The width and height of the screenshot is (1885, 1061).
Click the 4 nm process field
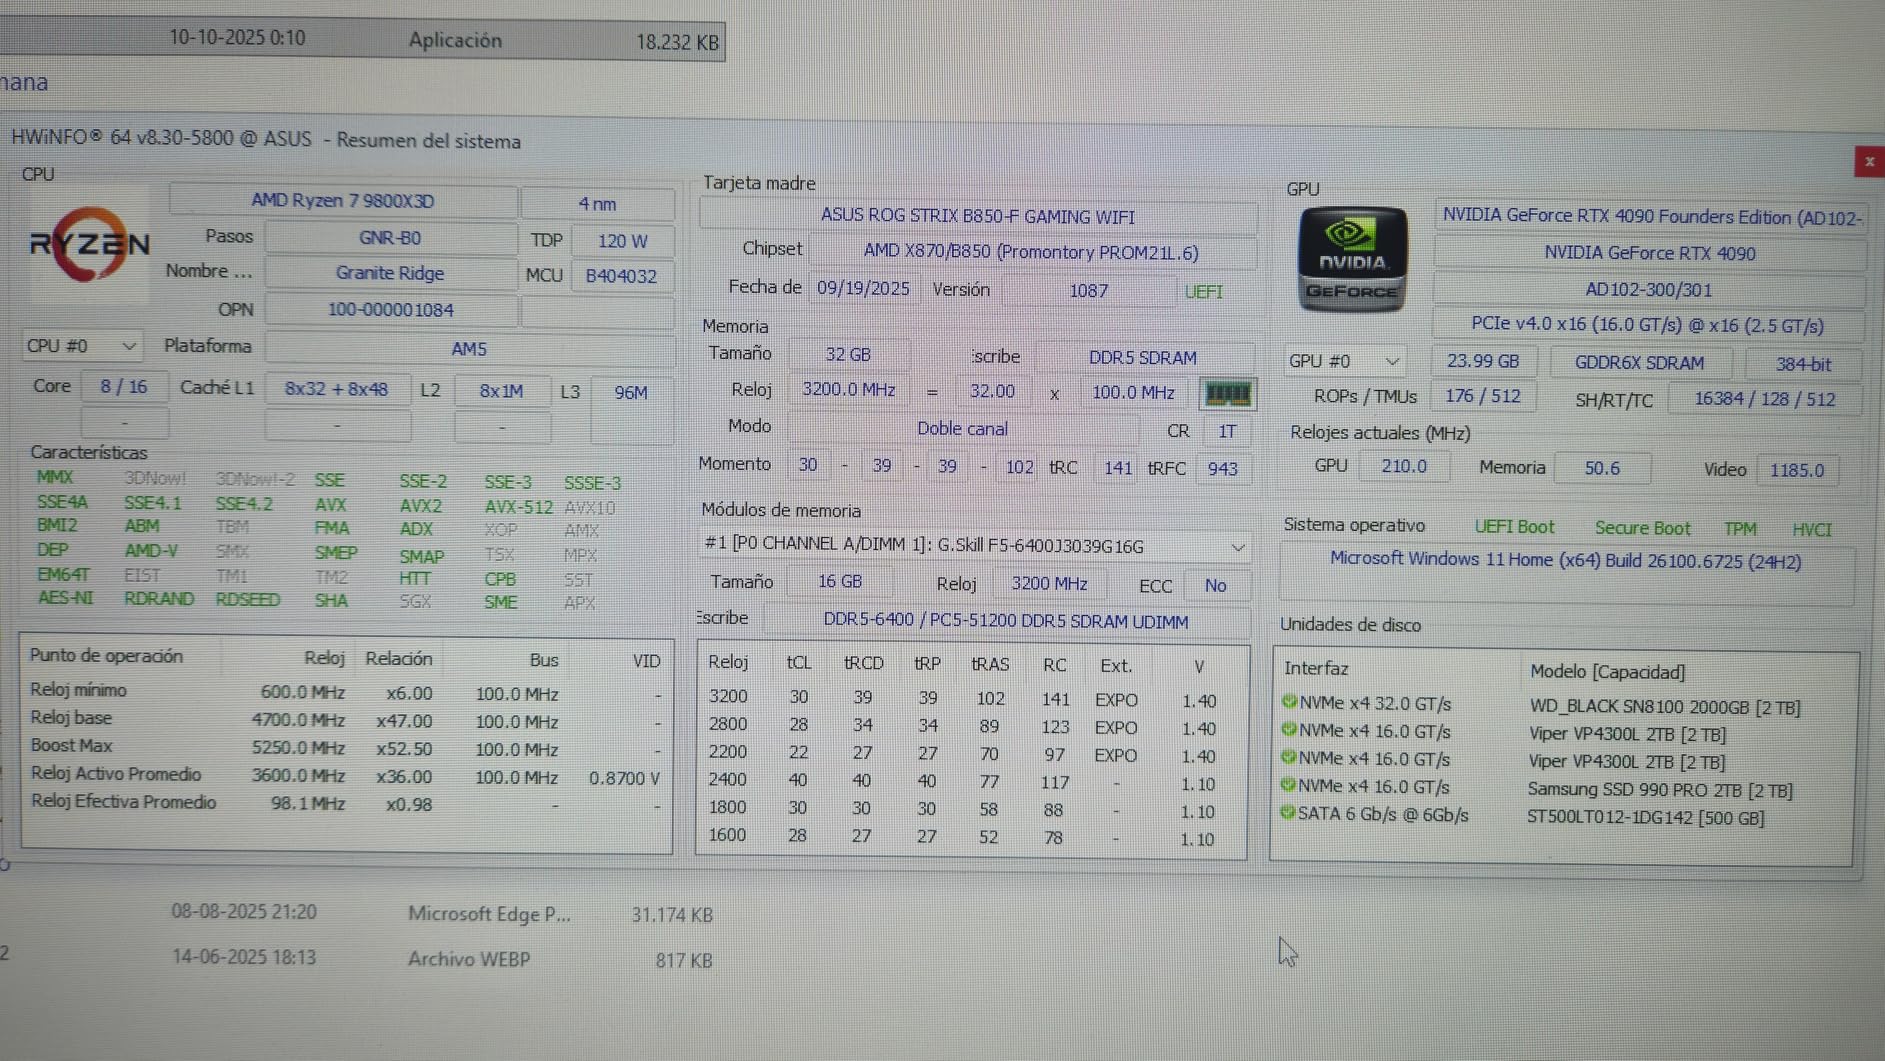[x=597, y=204]
